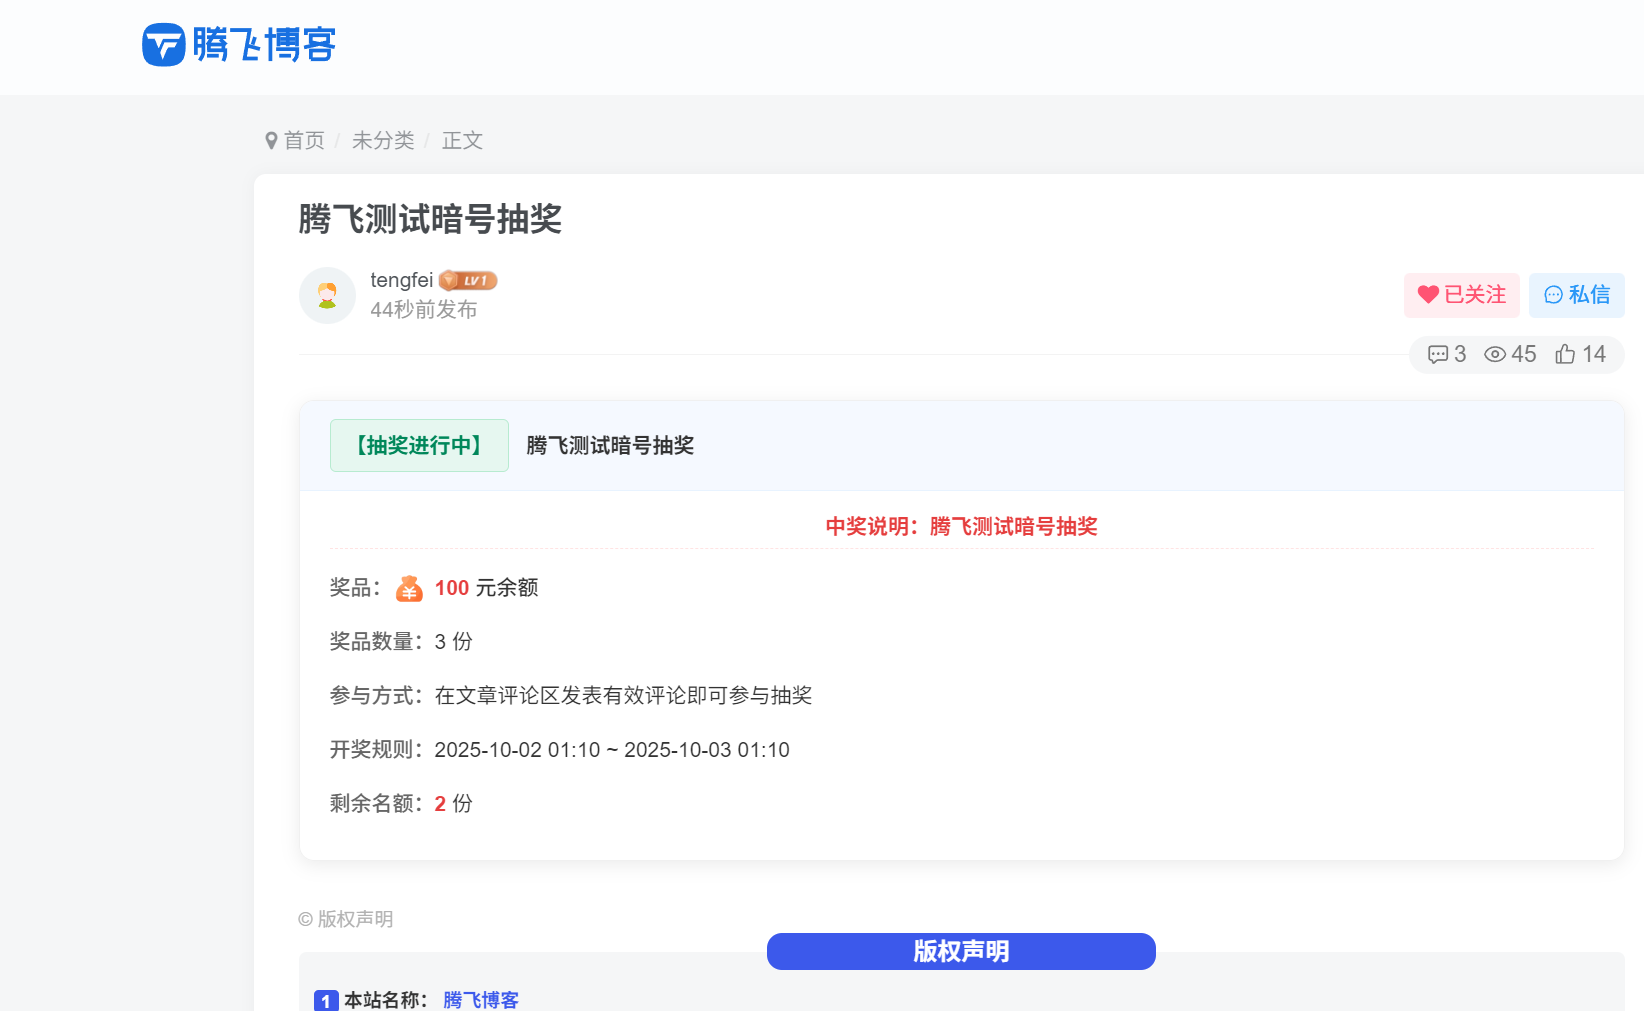Click tengfei's avatar picture

click(327, 295)
